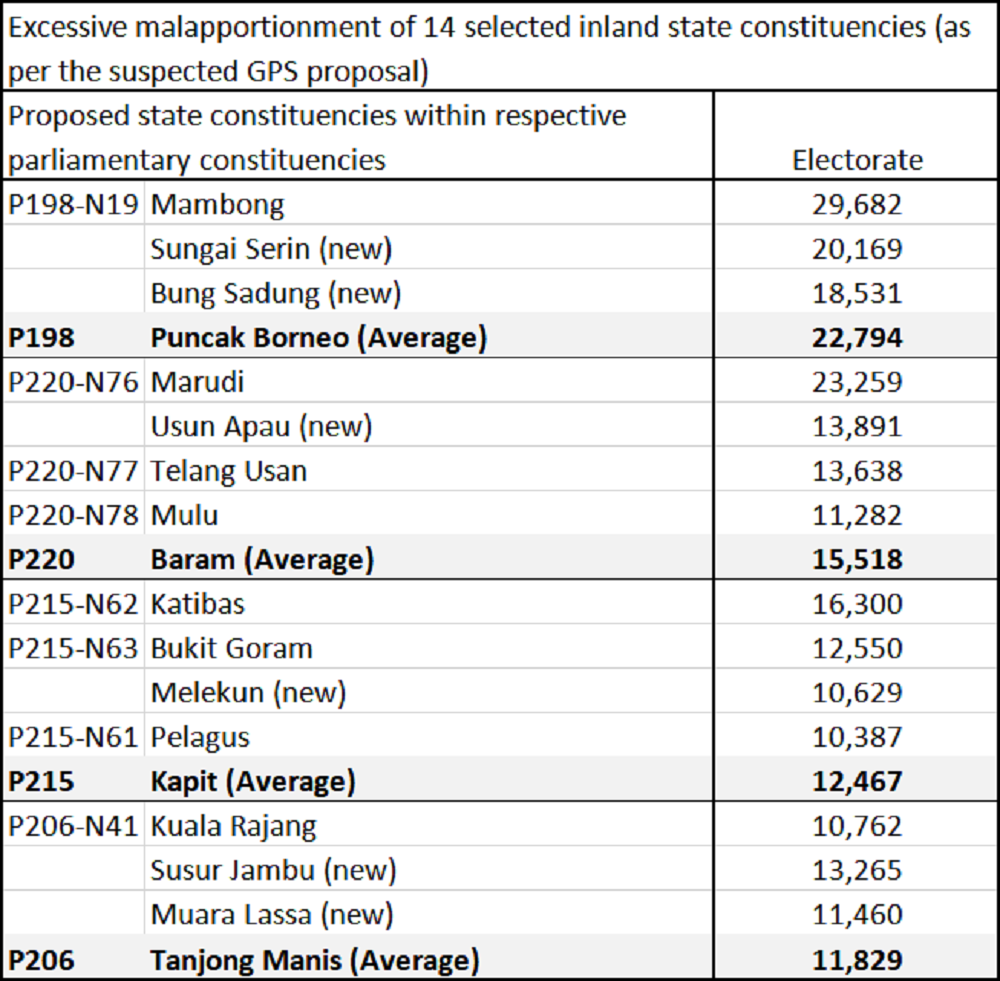The image size is (1000, 981).
Task: Click Pelagus electorate value 10,387
Action: tap(857, 738)
